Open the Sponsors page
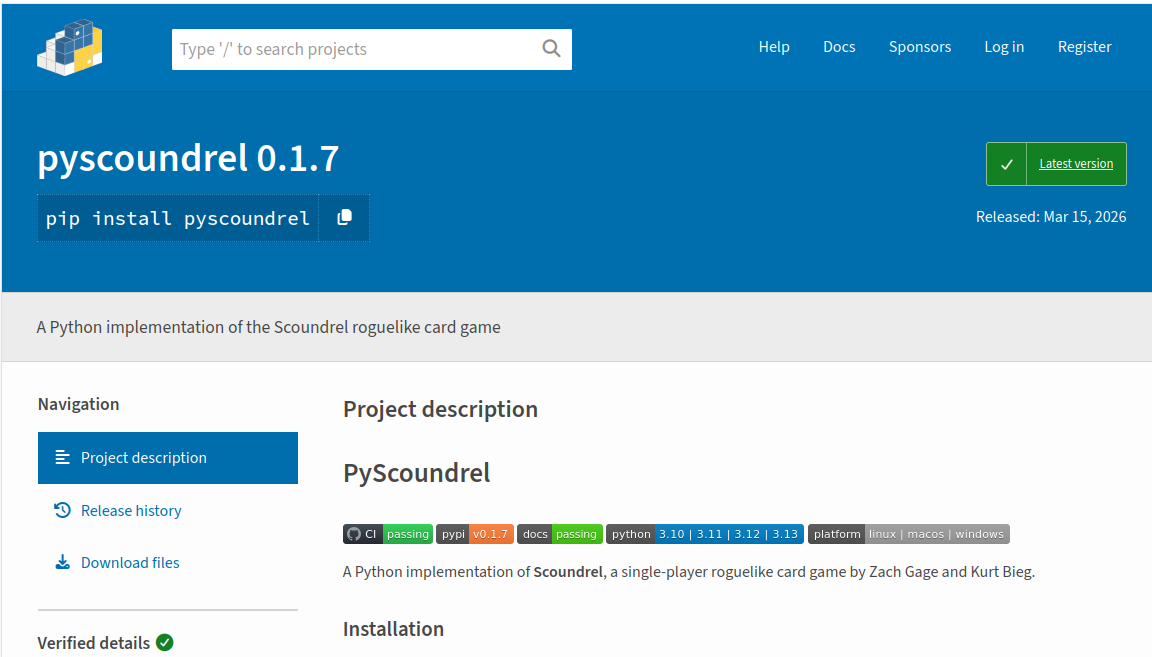1152x657 pixels. [x=920, y=47]
